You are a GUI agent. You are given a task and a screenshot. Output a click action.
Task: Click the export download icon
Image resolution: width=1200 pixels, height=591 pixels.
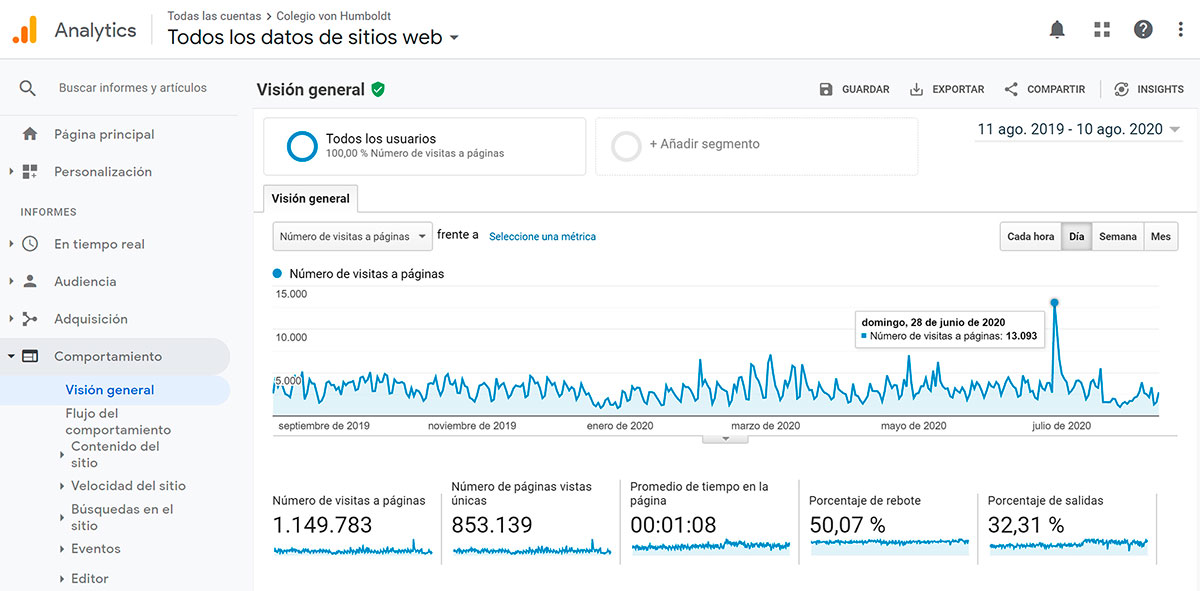(x=916, y=89)
